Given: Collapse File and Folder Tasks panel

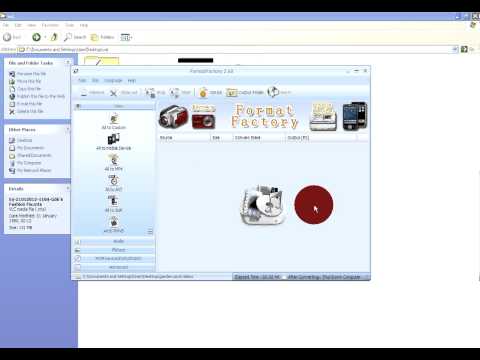Looking at the screenshot, I should click(68, 63).
